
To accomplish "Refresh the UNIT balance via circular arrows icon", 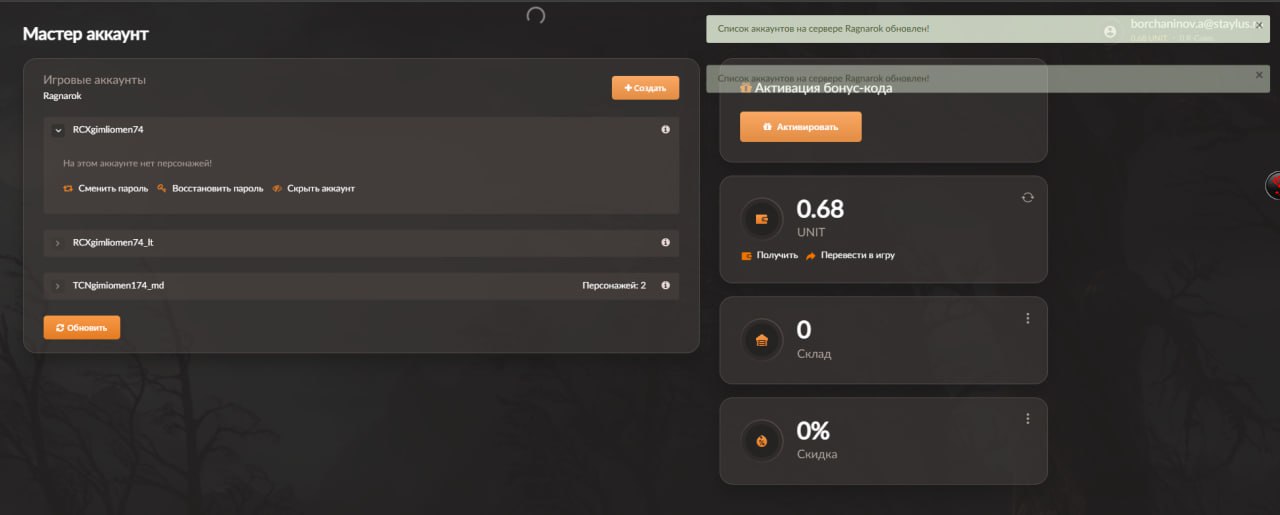I will pyautogui.click(x=1027, y=198).
